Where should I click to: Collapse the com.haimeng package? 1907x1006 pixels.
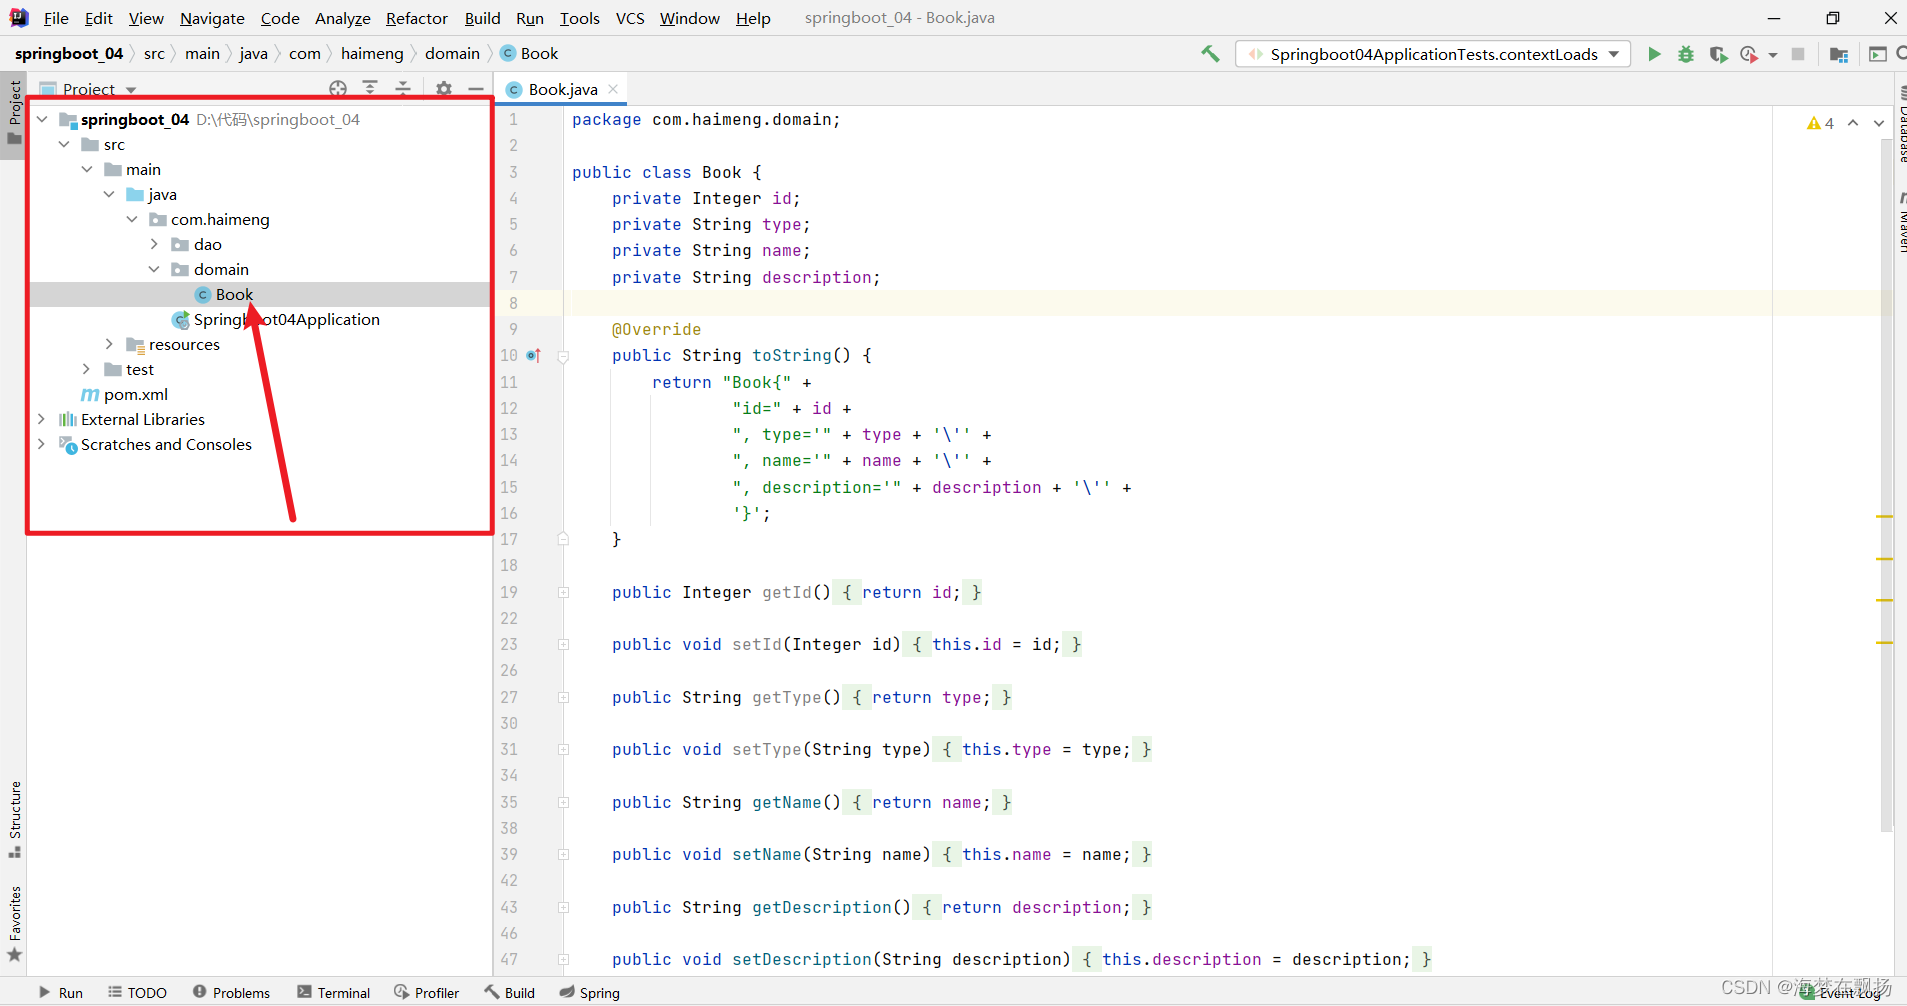pyautogui.click(x=132, y=219)
